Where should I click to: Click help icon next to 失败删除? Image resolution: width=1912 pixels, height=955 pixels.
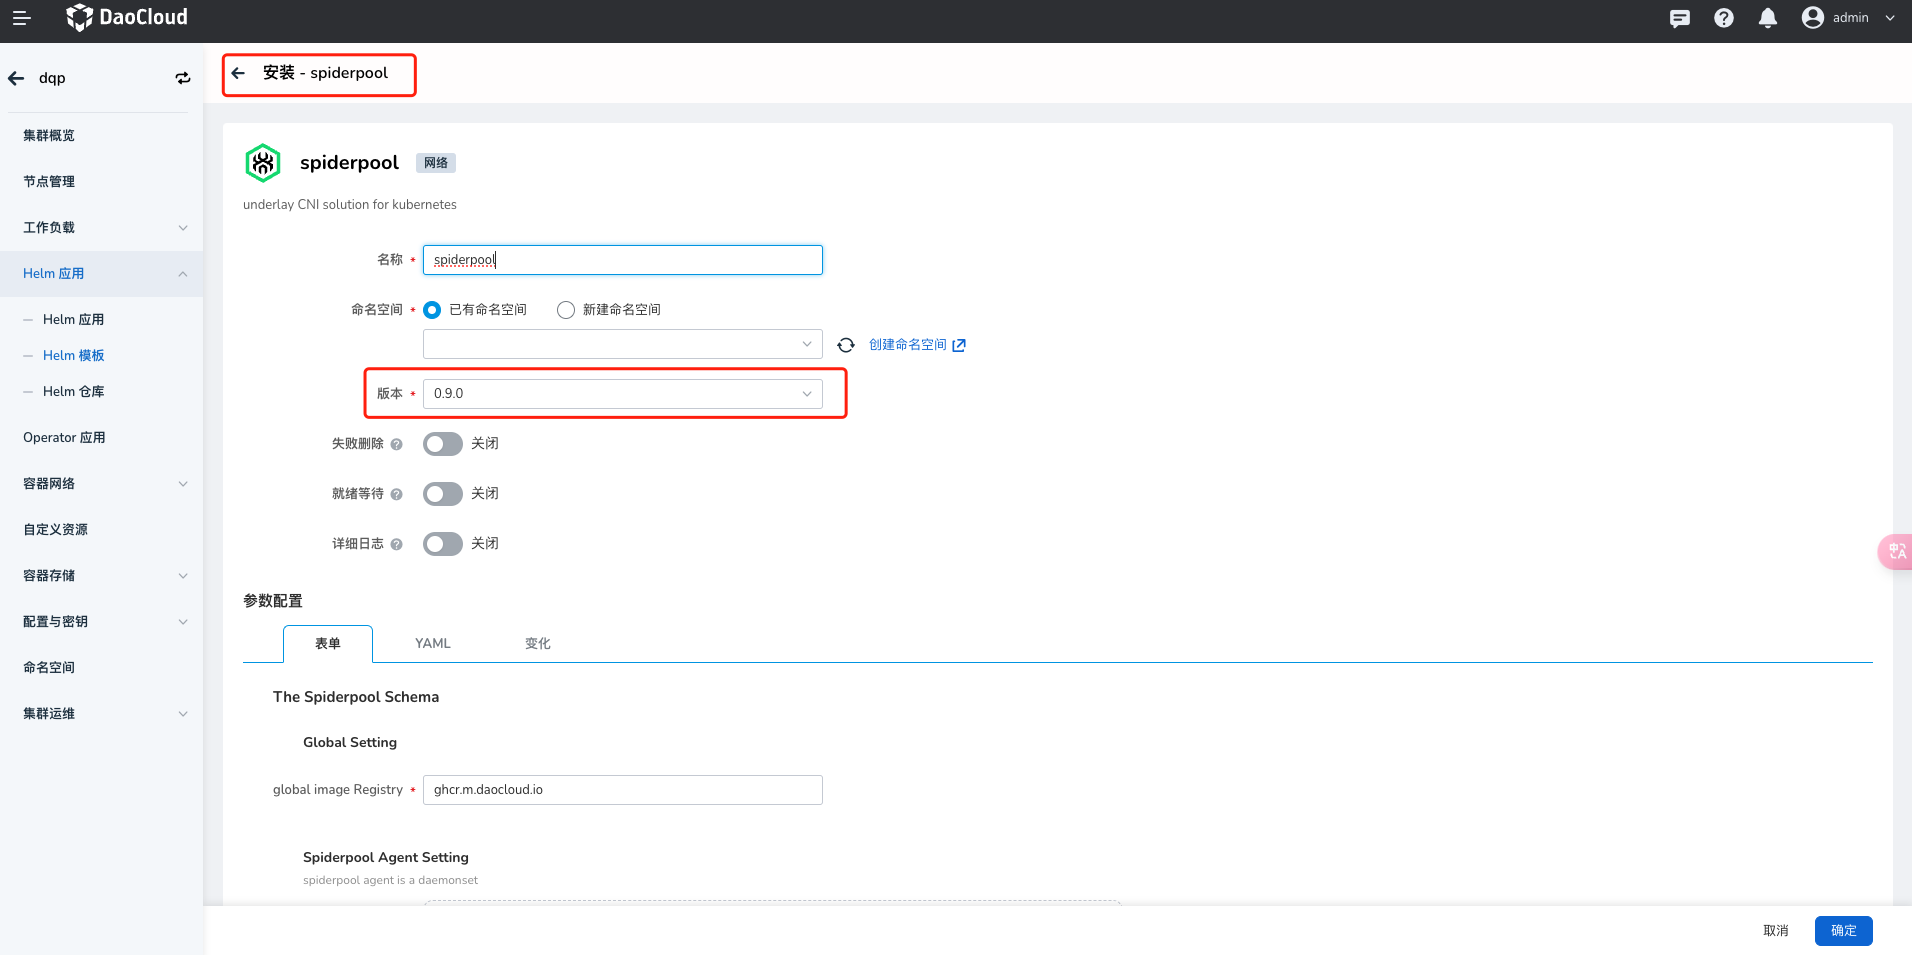click(x=397, y=444)
